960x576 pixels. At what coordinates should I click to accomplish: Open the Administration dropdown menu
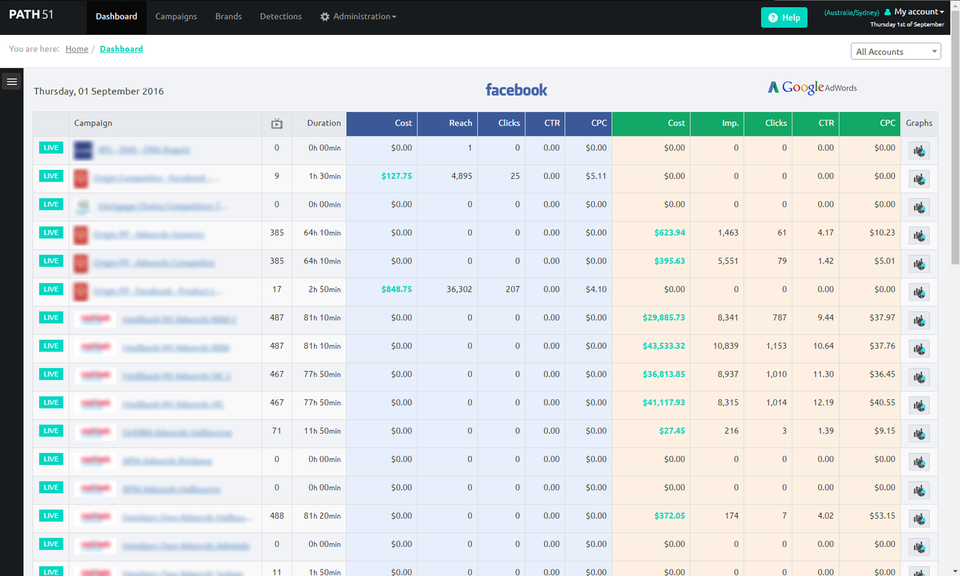pyautogui.click(x=358, y=16)
